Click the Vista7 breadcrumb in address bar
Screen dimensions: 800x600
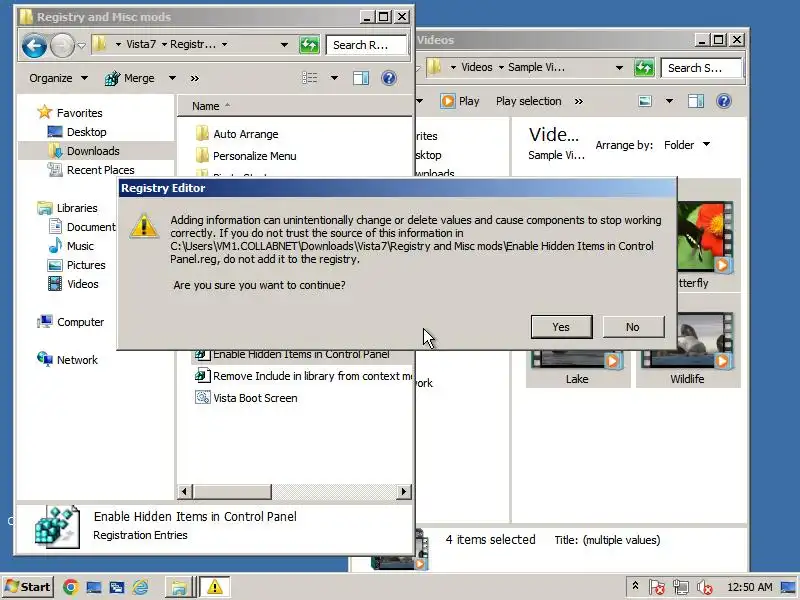click(x=141, y=44)
